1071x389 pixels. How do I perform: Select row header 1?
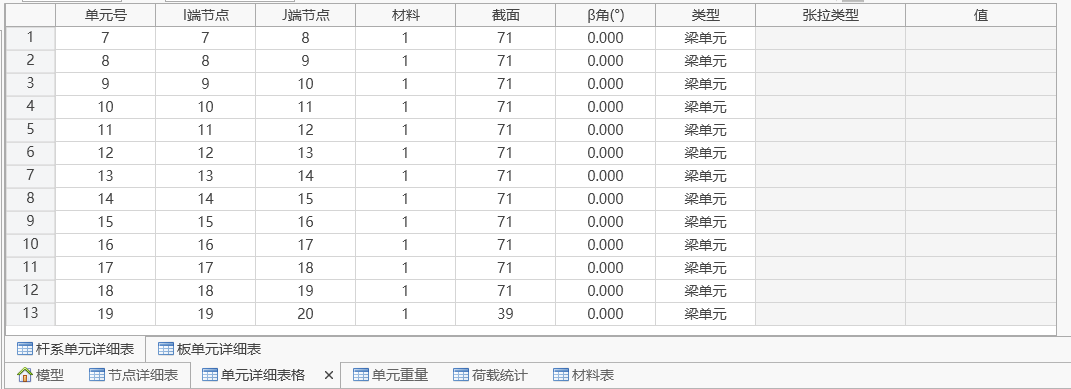tap(31, 38)
